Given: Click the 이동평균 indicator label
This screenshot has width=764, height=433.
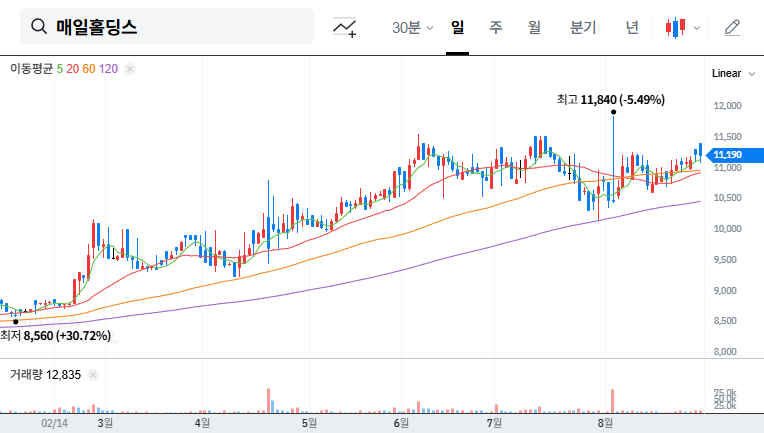Looking at the screenshot, I should 31,69.
